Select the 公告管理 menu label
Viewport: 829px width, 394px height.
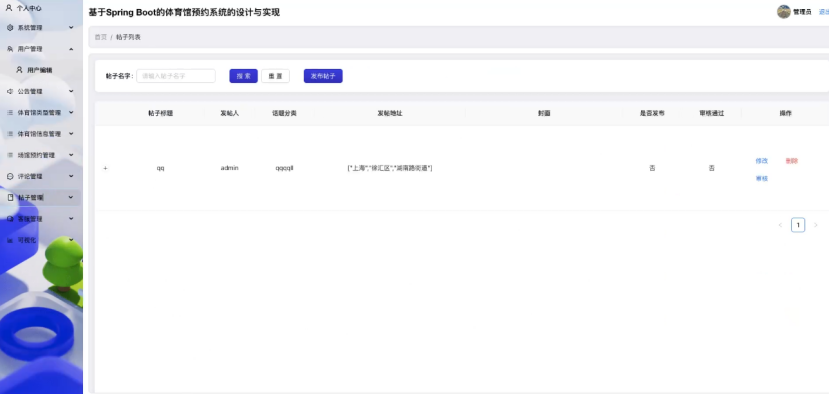pyautogui.click(x=30, y=91)
